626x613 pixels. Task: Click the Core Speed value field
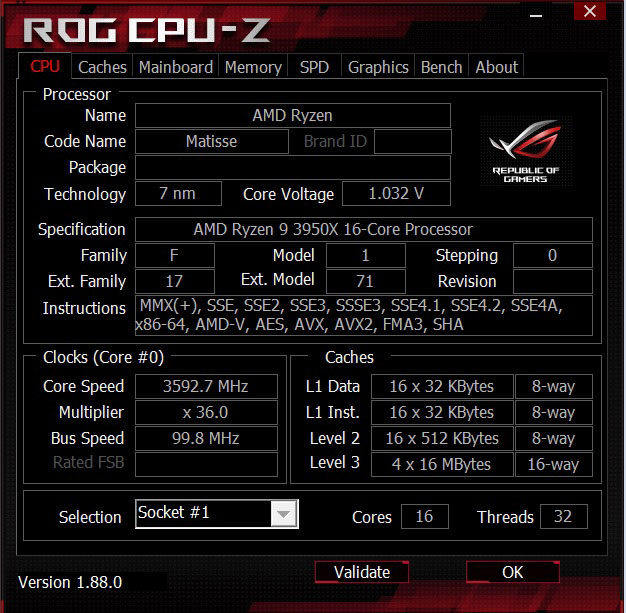coord(206,386)
